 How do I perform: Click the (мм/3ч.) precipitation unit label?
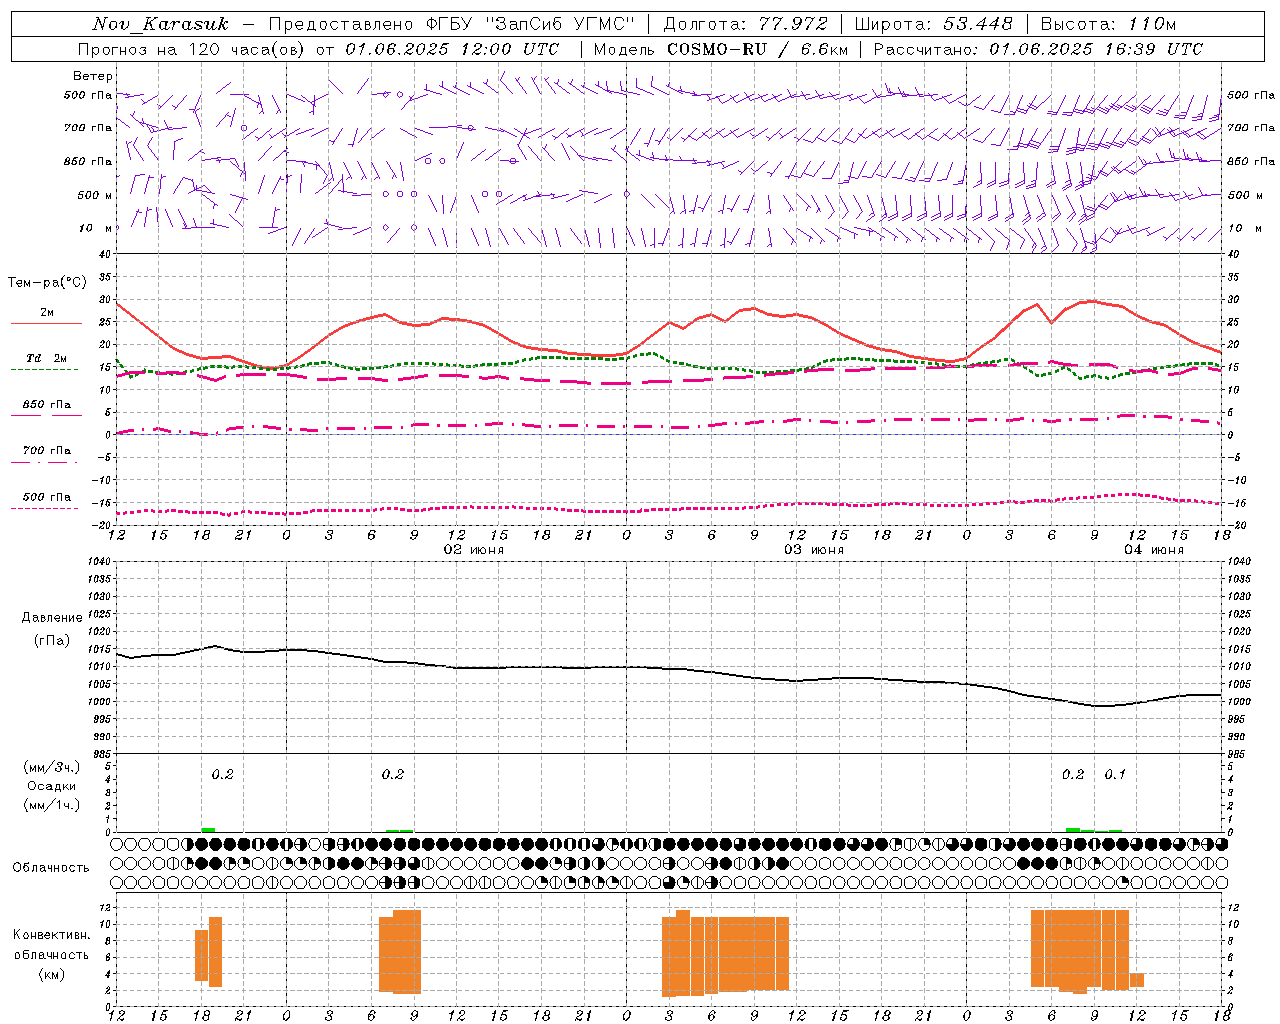point(52,767)
